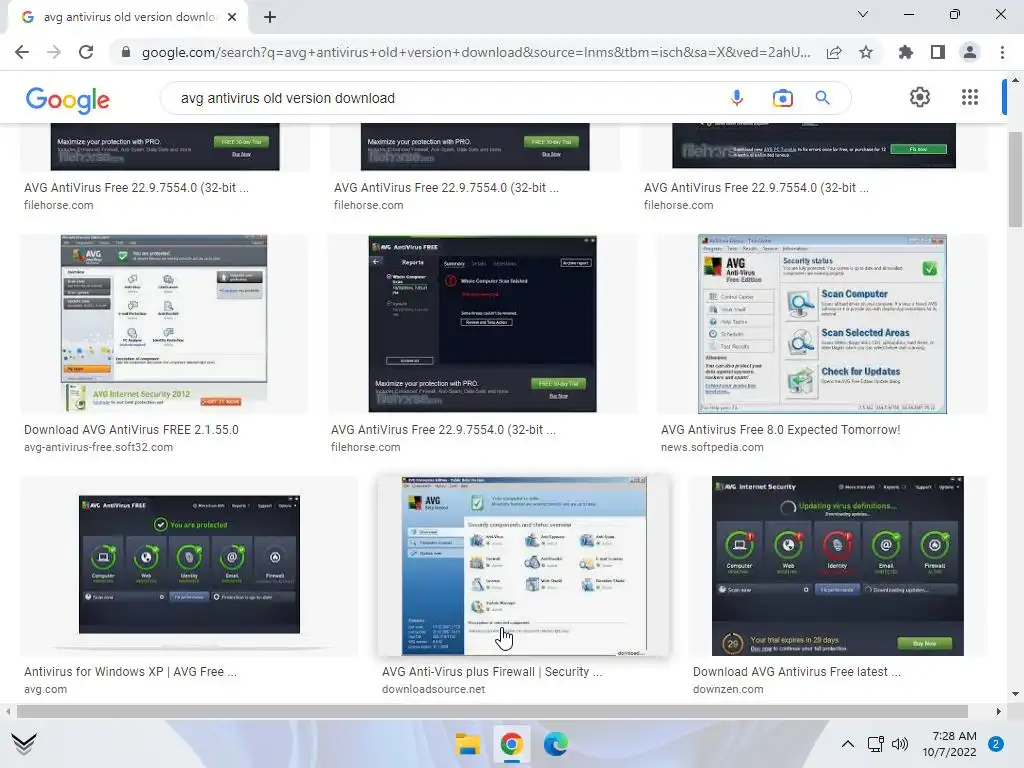Search by image with camera icon
1024x768 pixels.
pos(782,98)
